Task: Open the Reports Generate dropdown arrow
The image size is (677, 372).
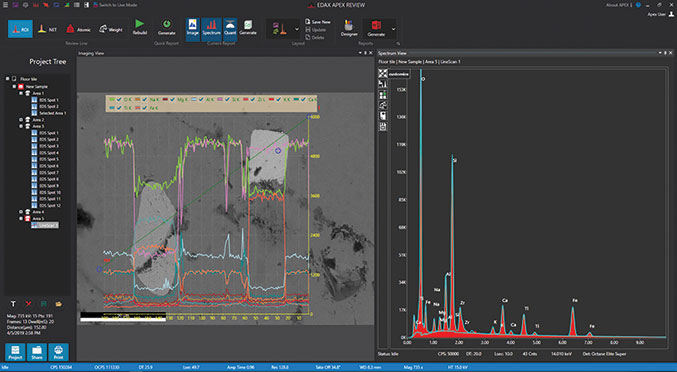Action: (393, 29)
